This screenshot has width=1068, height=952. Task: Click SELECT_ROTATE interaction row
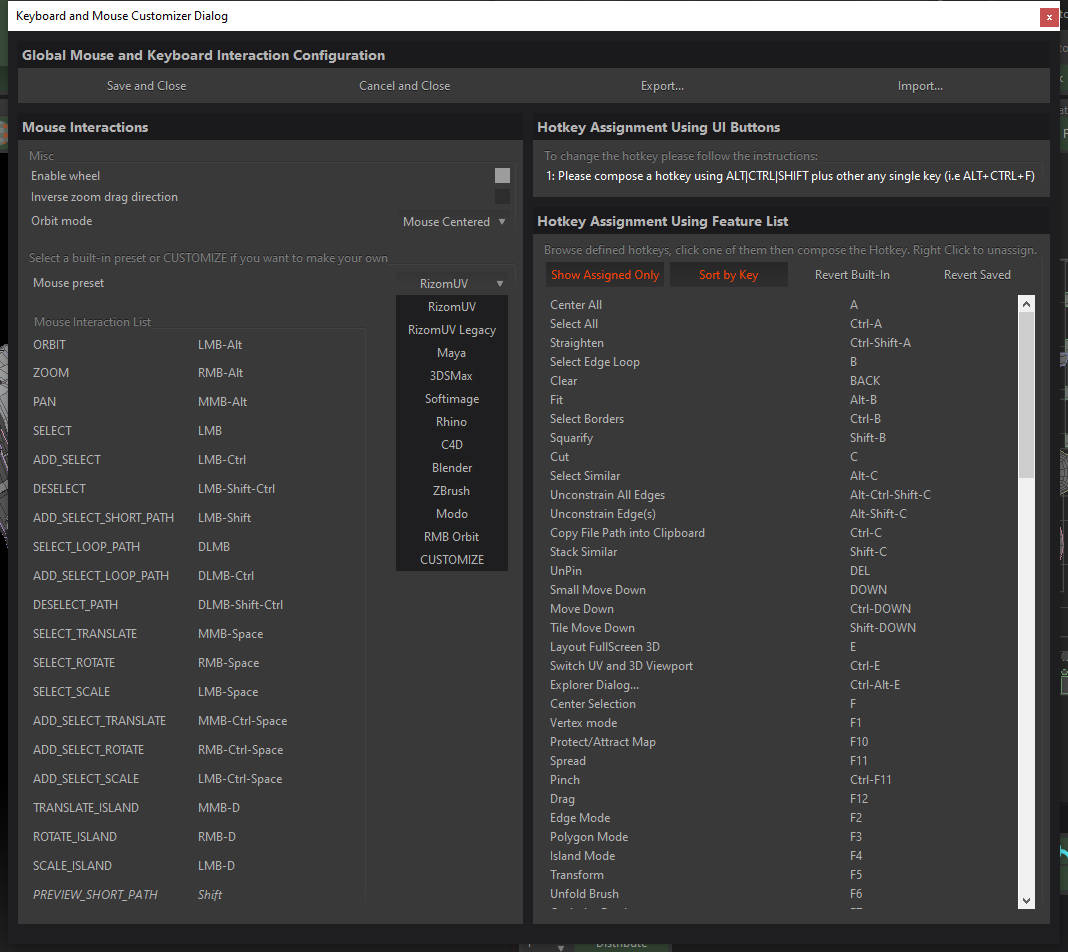[198, 663]
